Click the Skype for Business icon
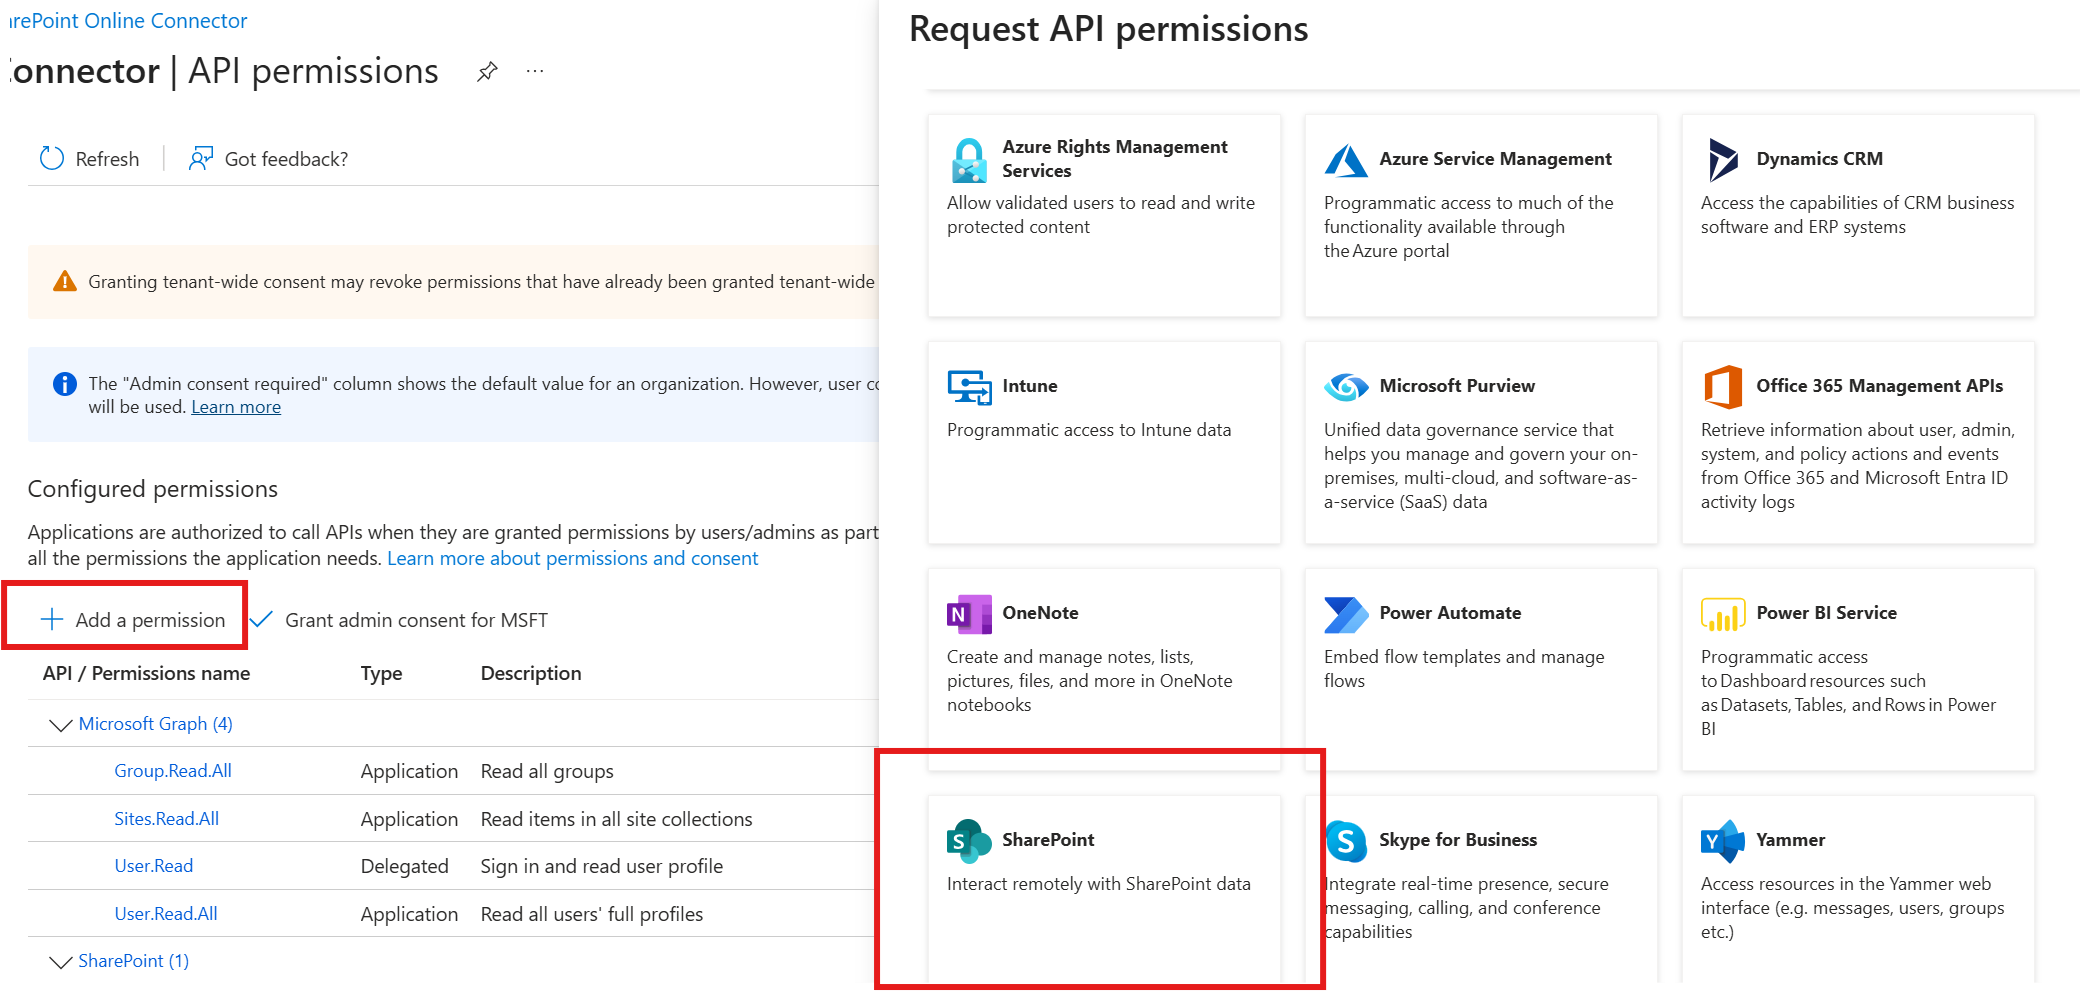2080x991 pixels. [1346, 841]
